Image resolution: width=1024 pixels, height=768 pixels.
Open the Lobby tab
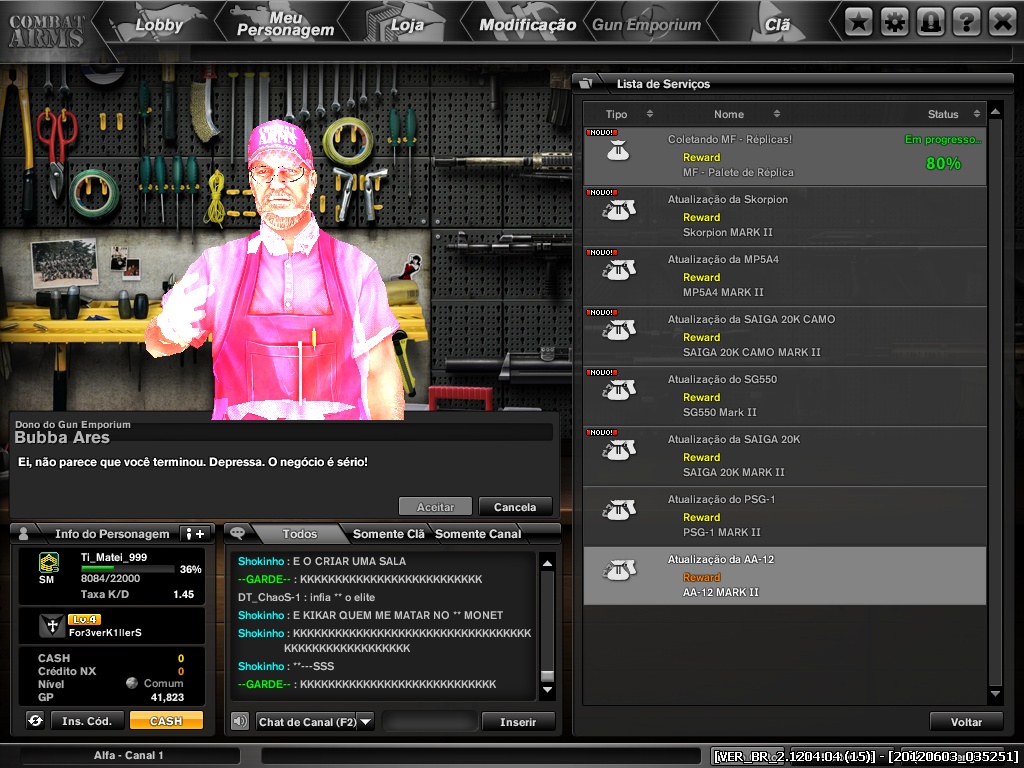tap(159, 25)
